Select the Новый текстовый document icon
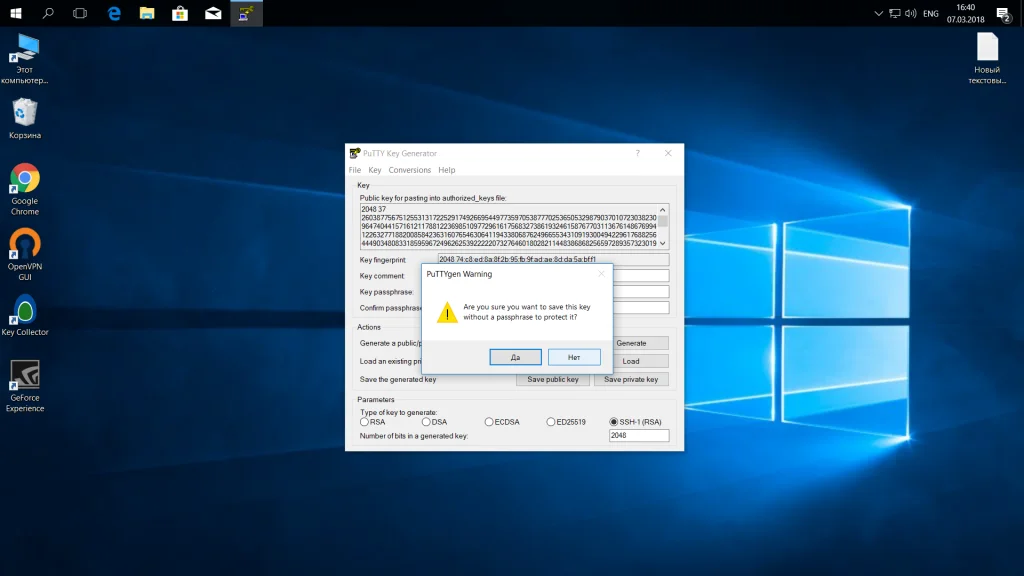Screen dimensions: 1024x576 point(987,58)
